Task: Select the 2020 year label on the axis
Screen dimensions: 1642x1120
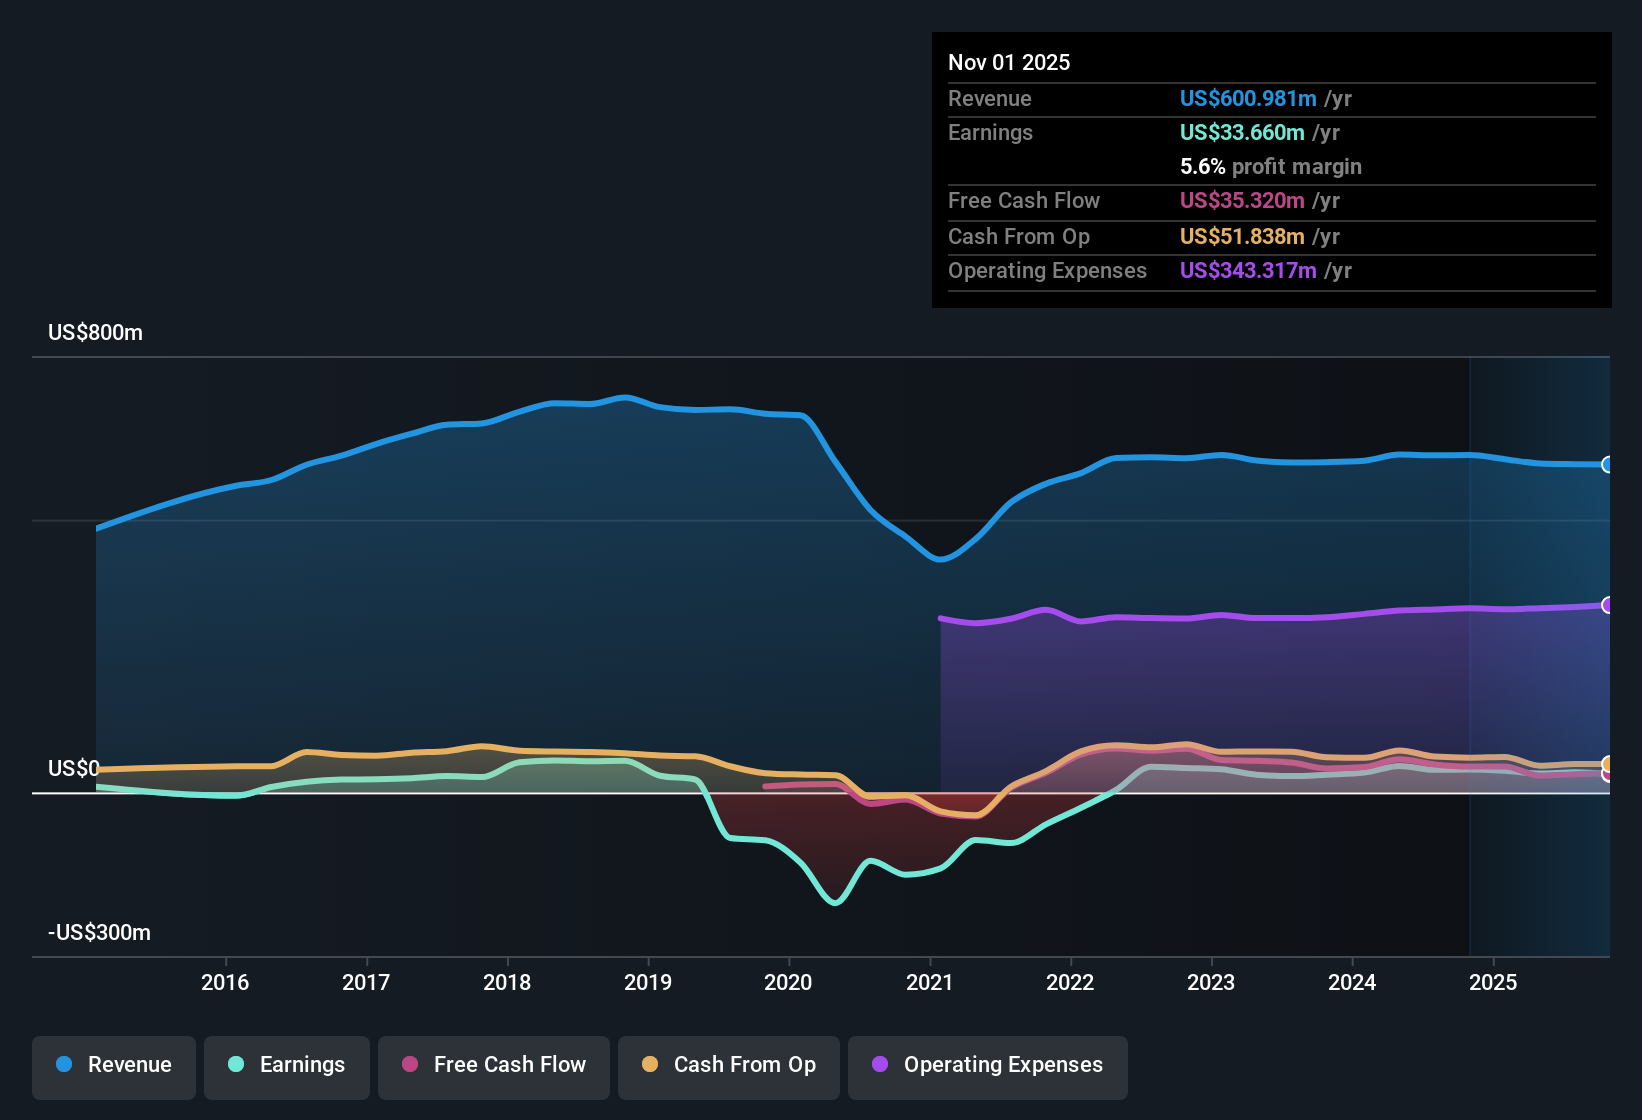Action: 789,982
